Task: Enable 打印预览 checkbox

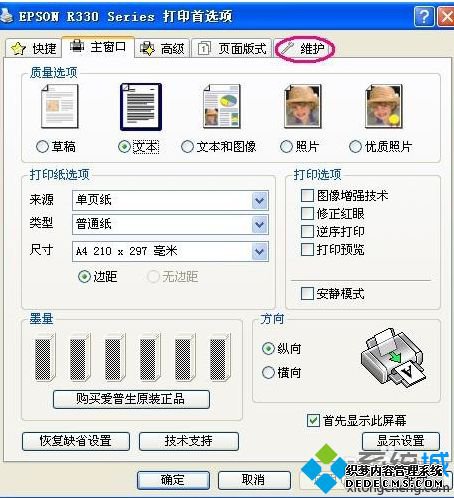Action: coord(307,249)
